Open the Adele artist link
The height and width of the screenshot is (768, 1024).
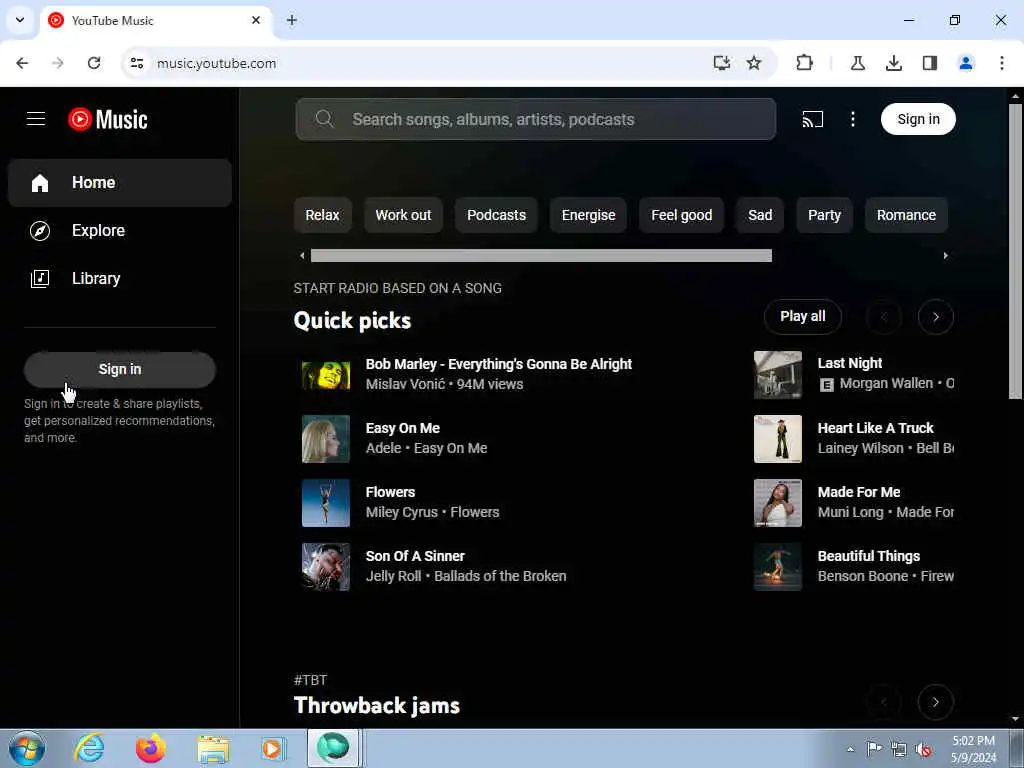(x=383, y=448)
